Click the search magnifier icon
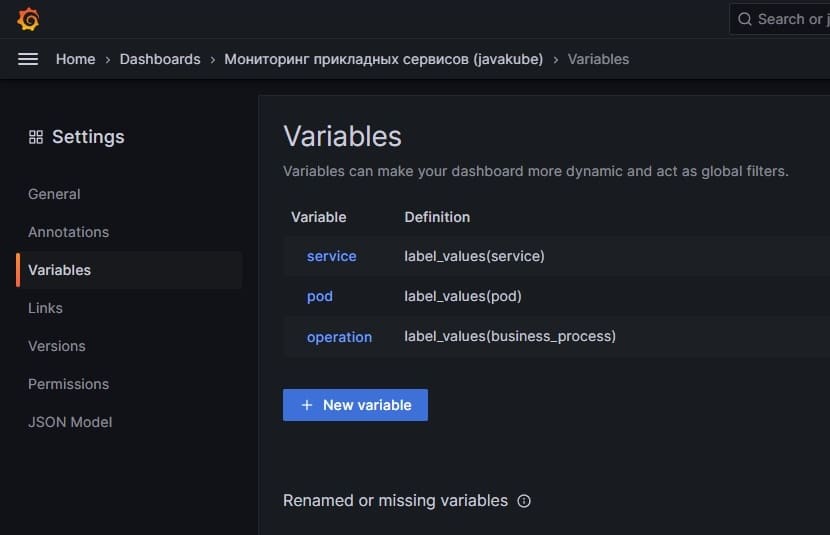This screenshot has height=535, width=830. (745, 20)
